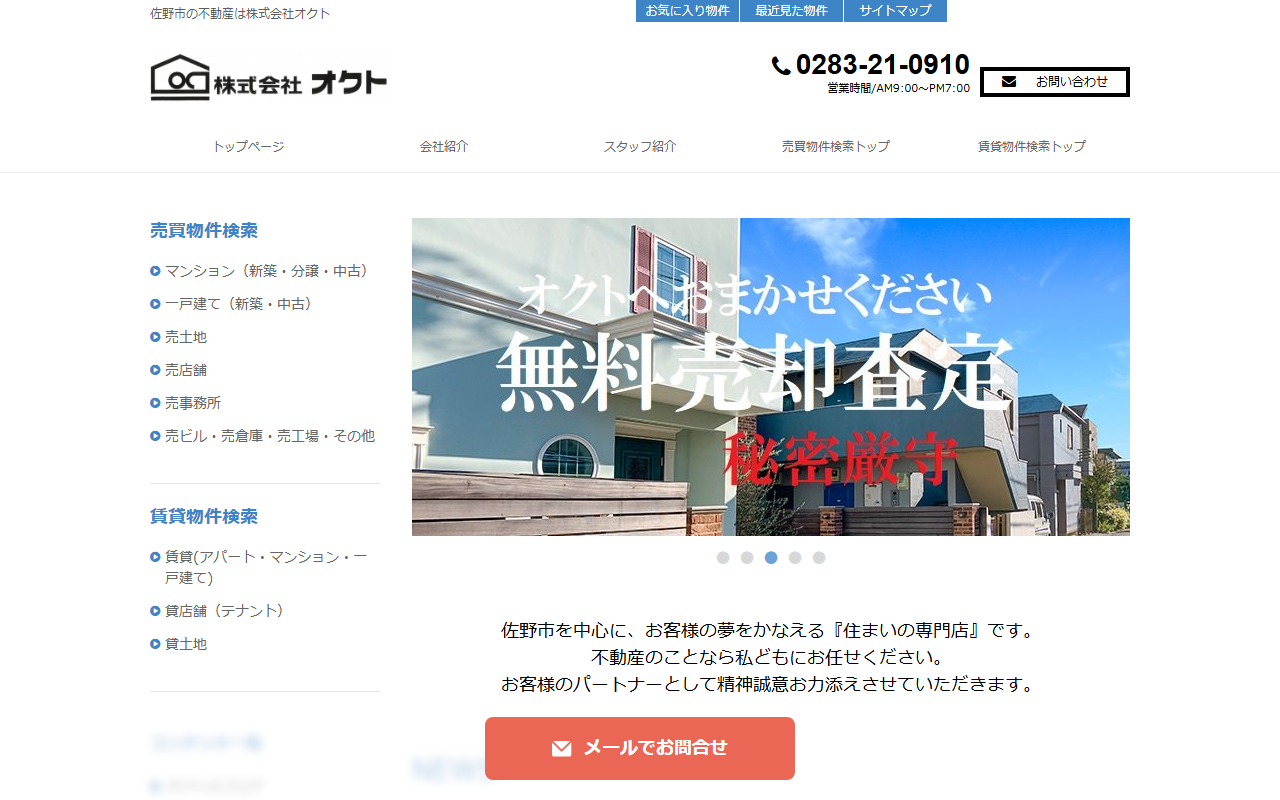This screenshot has width=1280, height=800.
Task: Click the 営業時間/AM9:00～PM7:00 text
Action: [x=899, y=88]
